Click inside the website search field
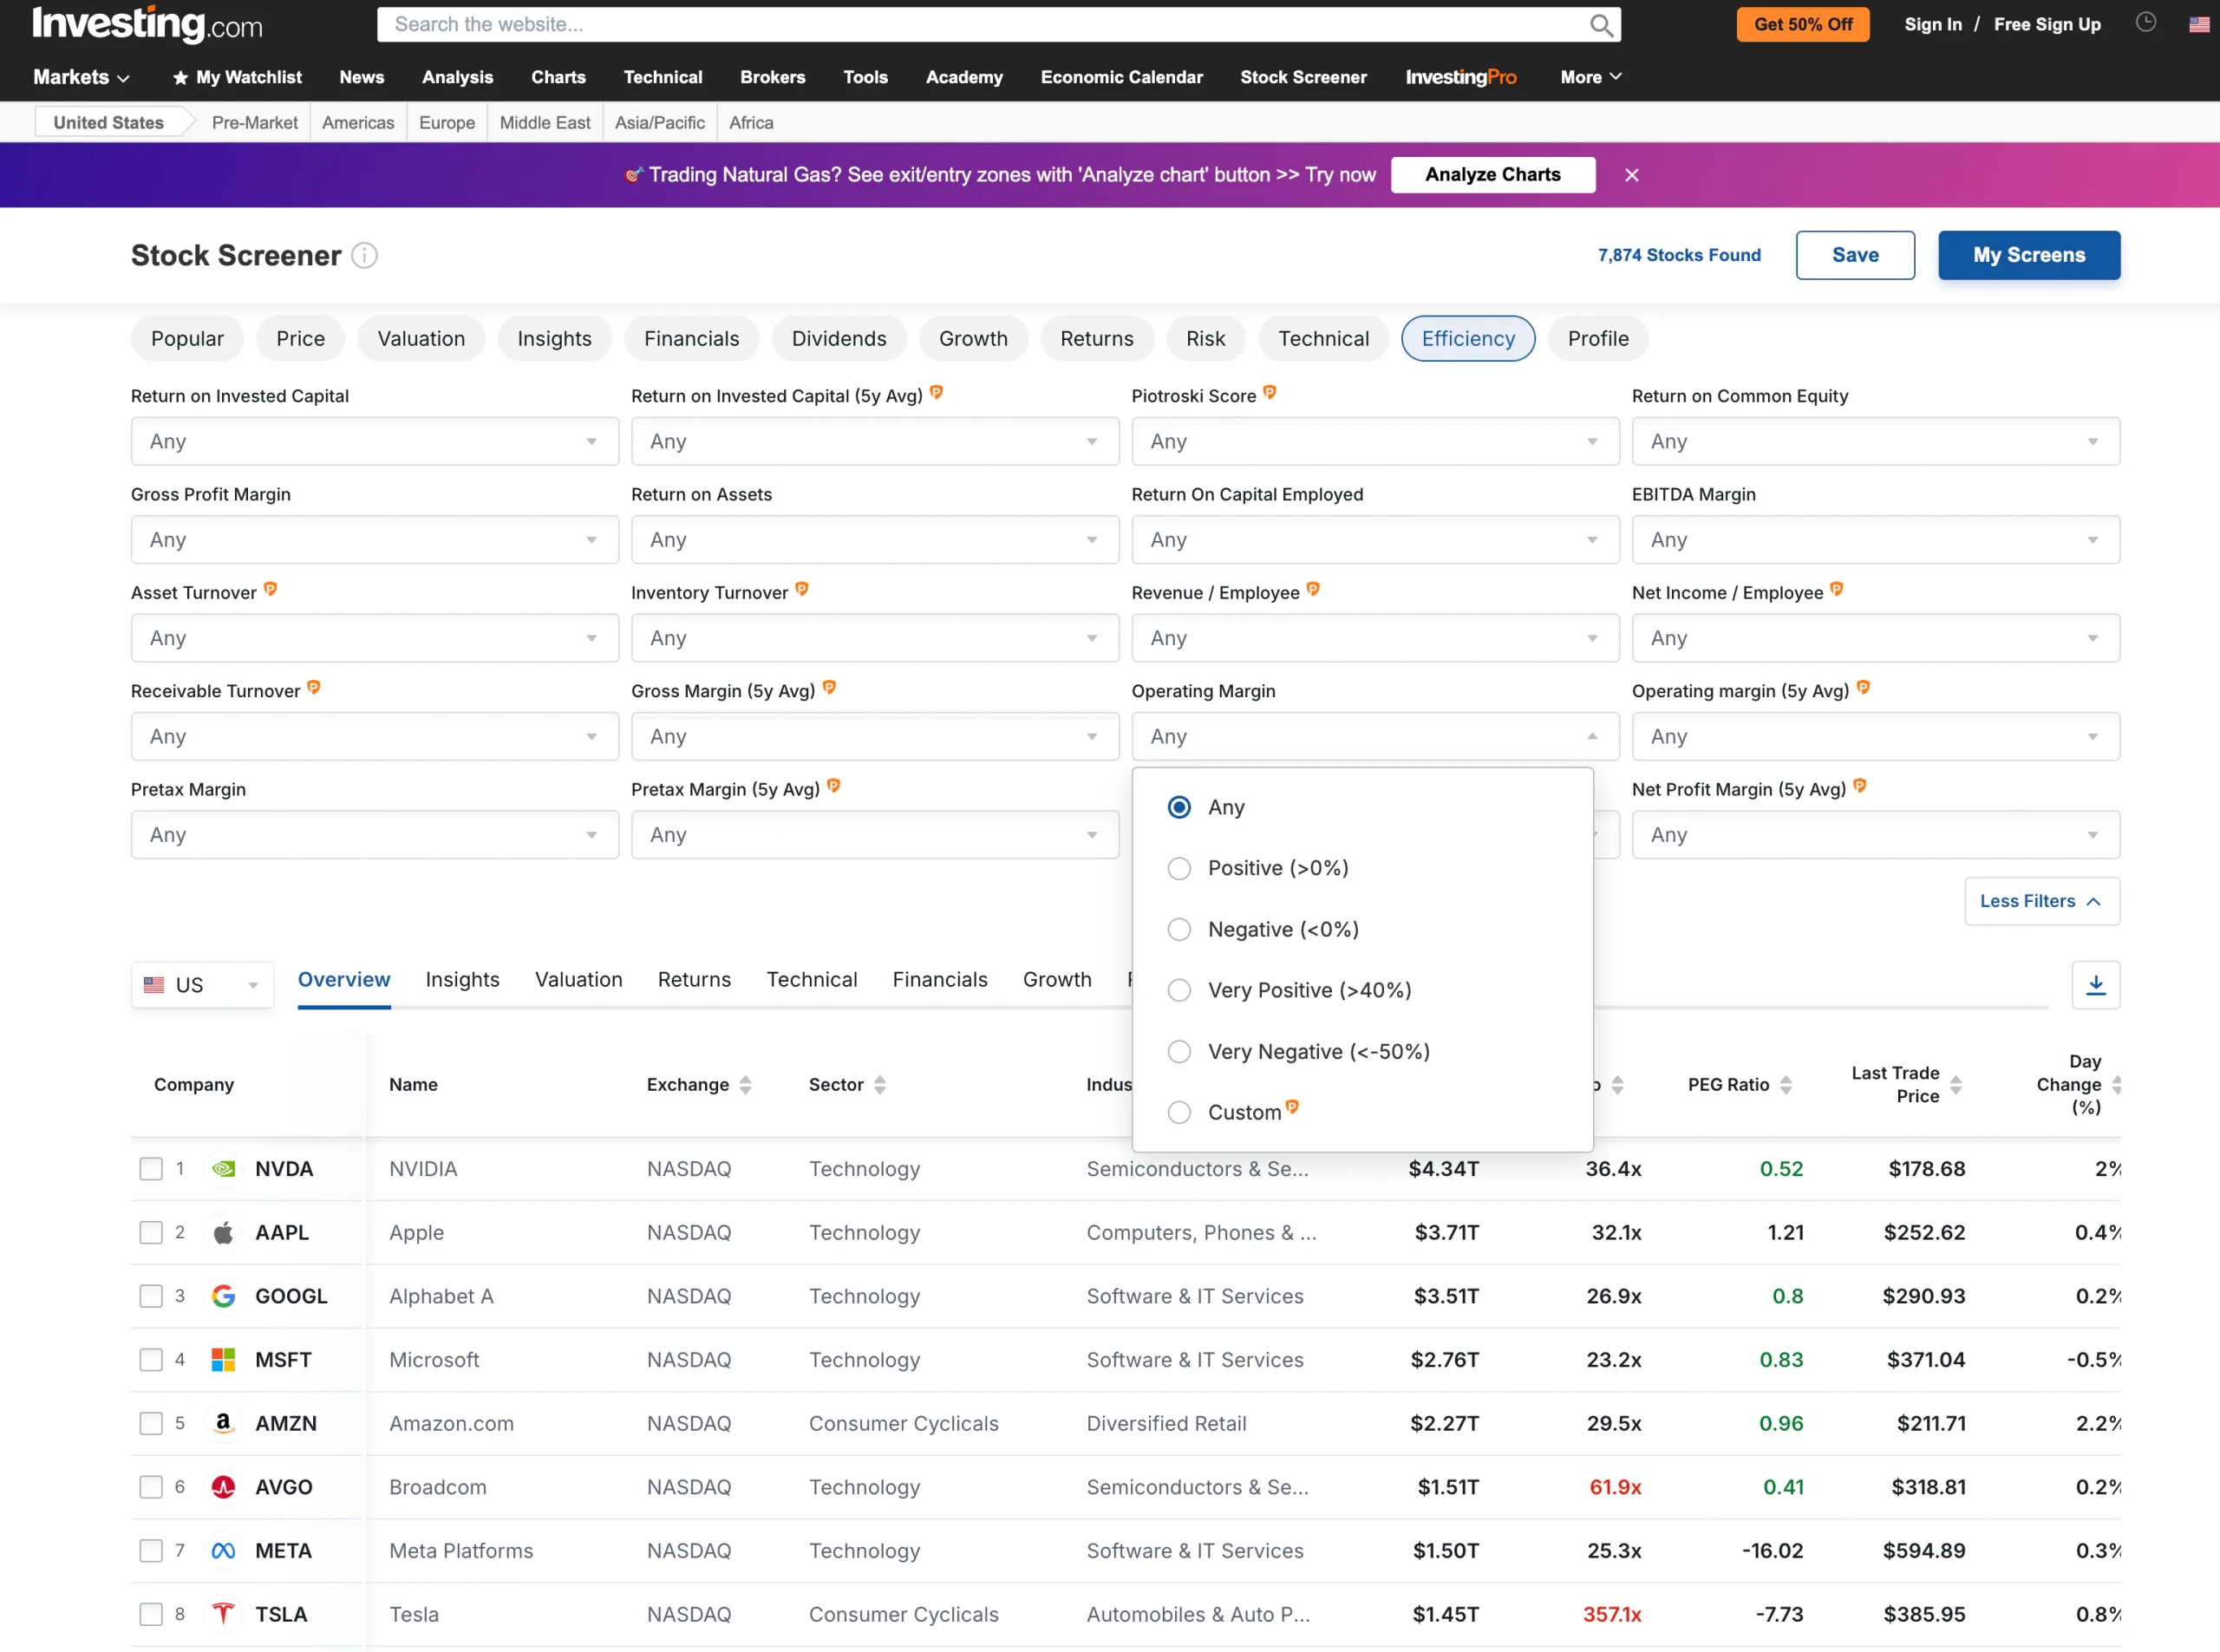Screen dimensions: 2220x1652 click(900, 24)
